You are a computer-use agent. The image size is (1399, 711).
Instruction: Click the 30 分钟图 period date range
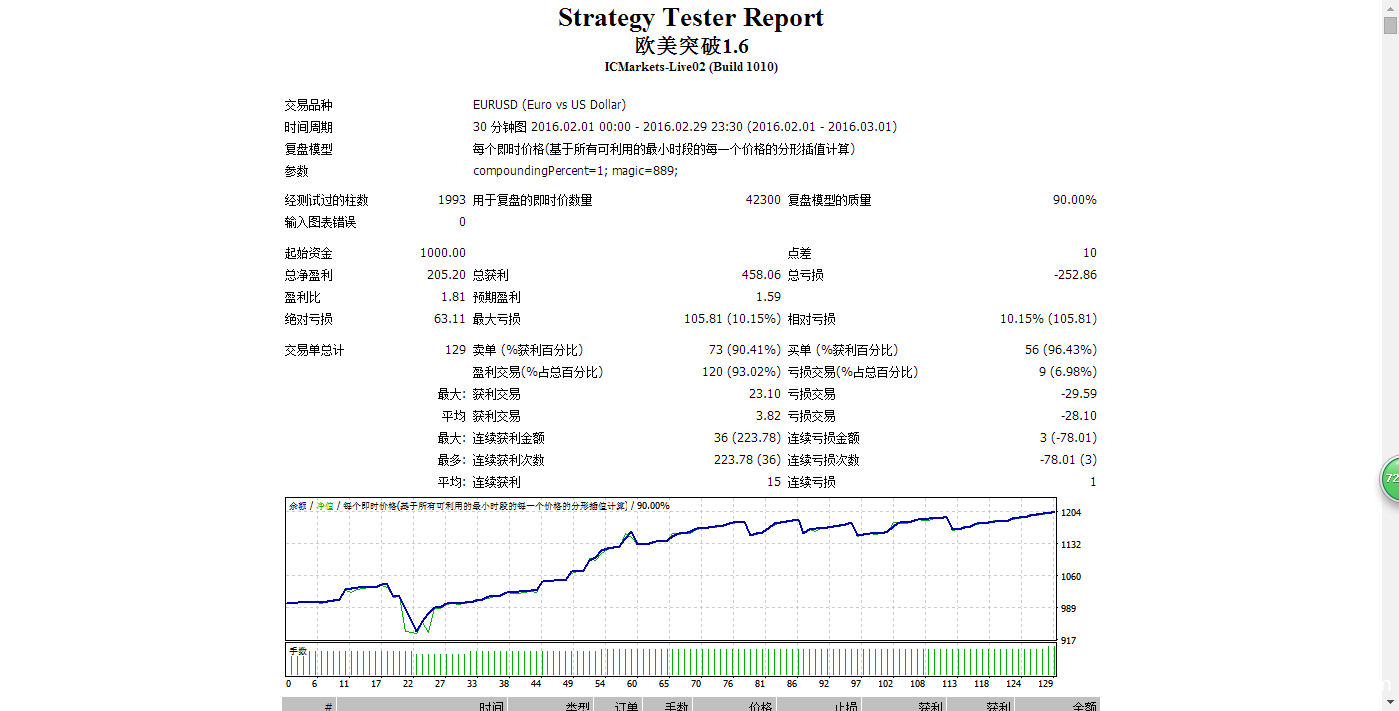[684, 127]
